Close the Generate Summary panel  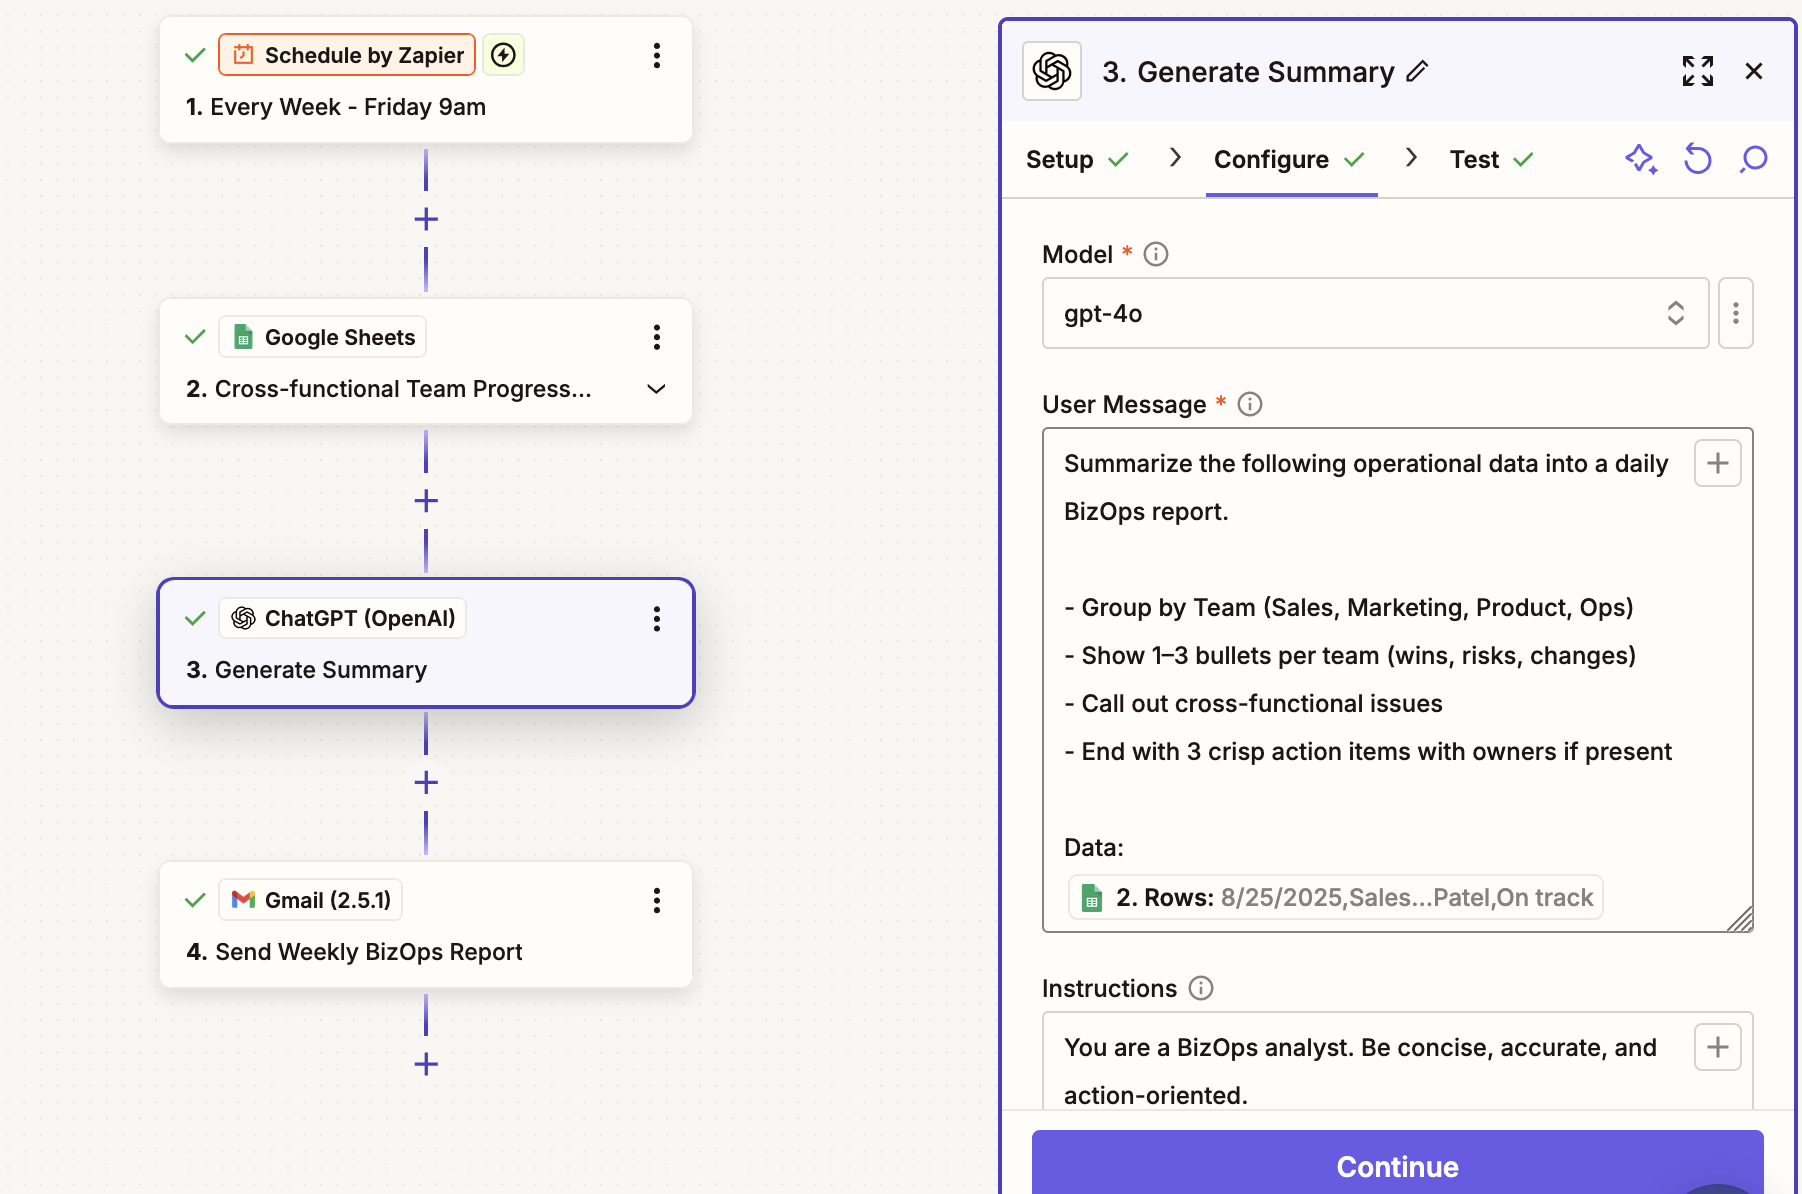(1754, 71)
